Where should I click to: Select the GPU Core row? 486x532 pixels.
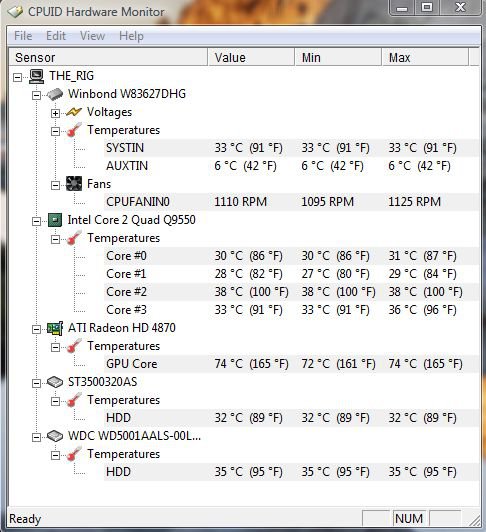291,364
